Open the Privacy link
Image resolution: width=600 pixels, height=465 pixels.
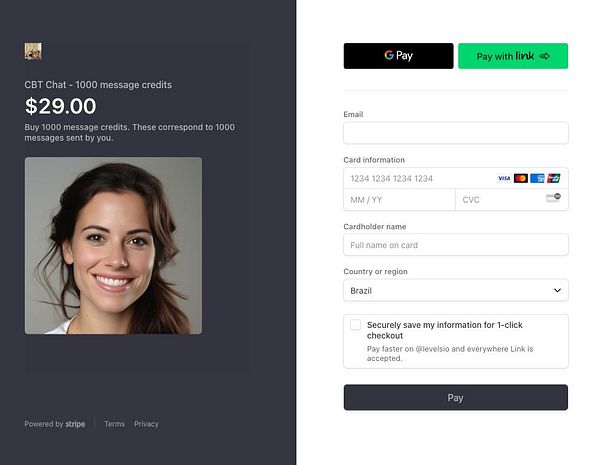click(x=146, y=424)
